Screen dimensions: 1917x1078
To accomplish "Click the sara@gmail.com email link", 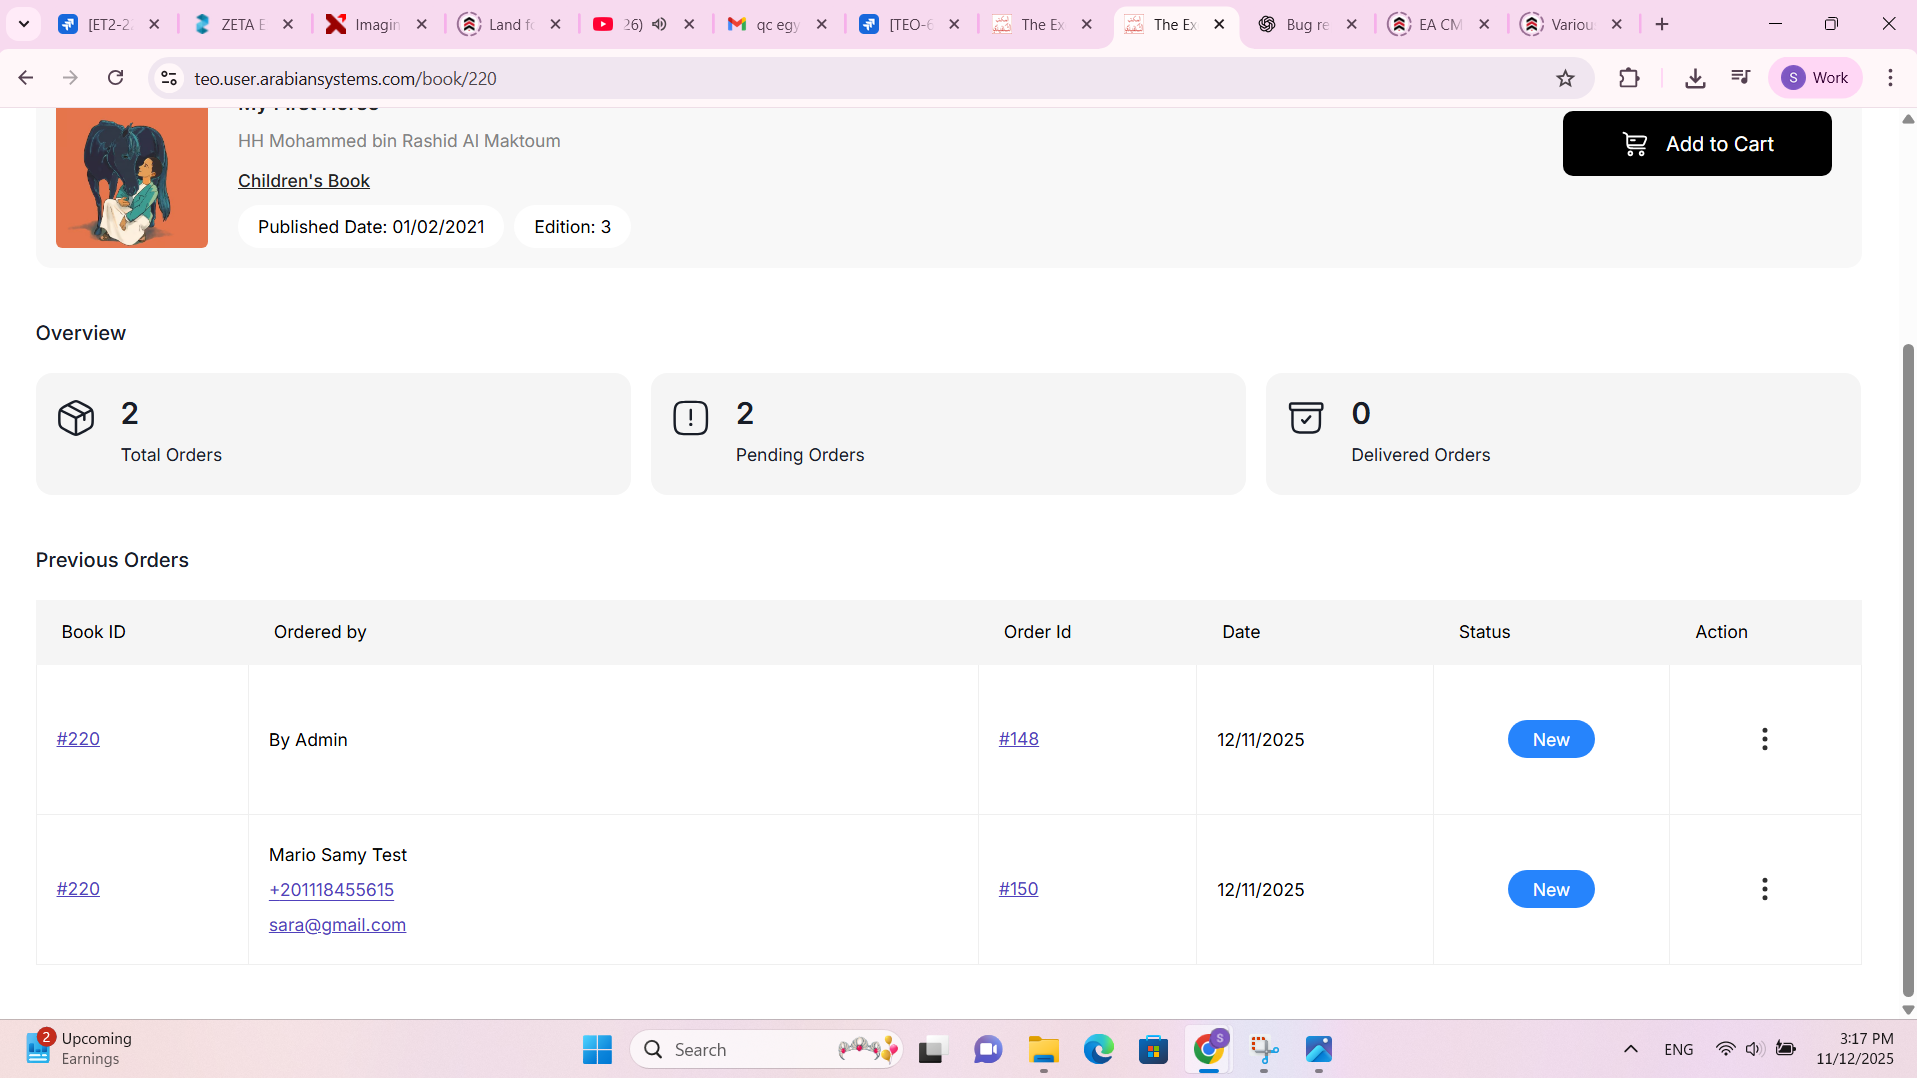I will [x=337, y=925].
